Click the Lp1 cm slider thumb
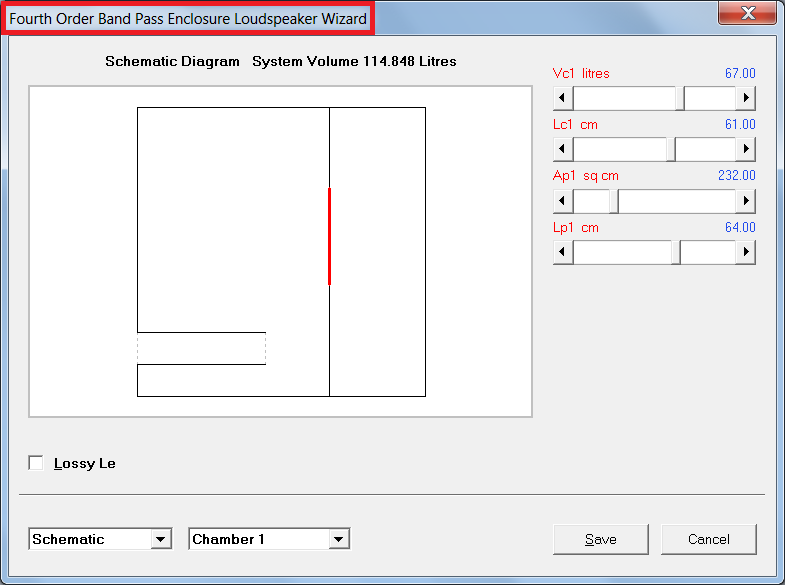 tap(676, 252)
